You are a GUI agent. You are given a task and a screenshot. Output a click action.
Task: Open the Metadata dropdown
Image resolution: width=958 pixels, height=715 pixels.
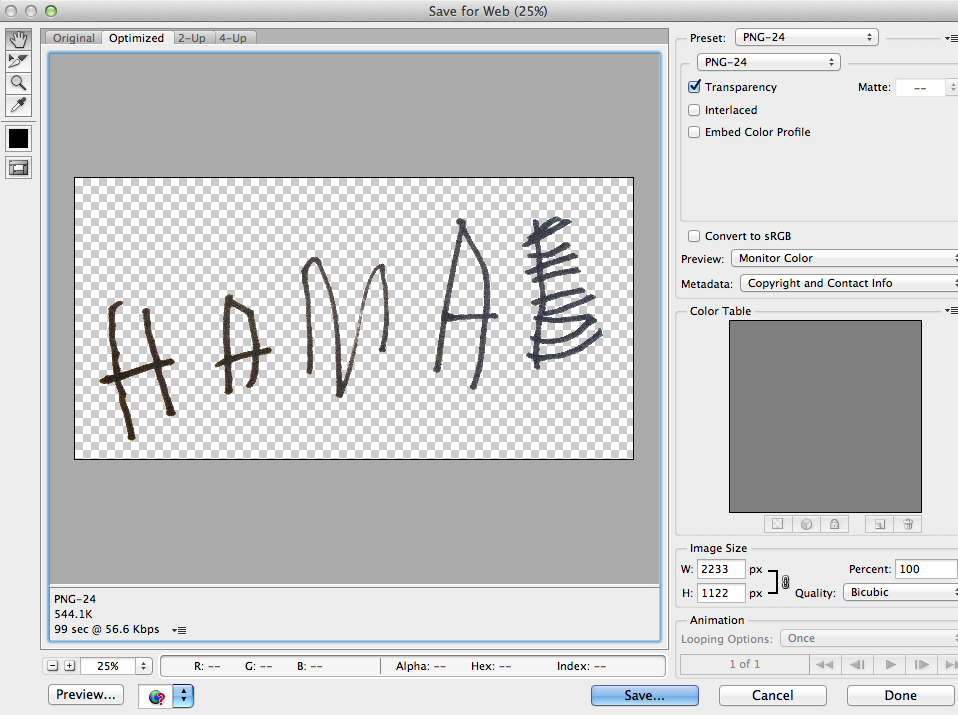tap(849, 283)
